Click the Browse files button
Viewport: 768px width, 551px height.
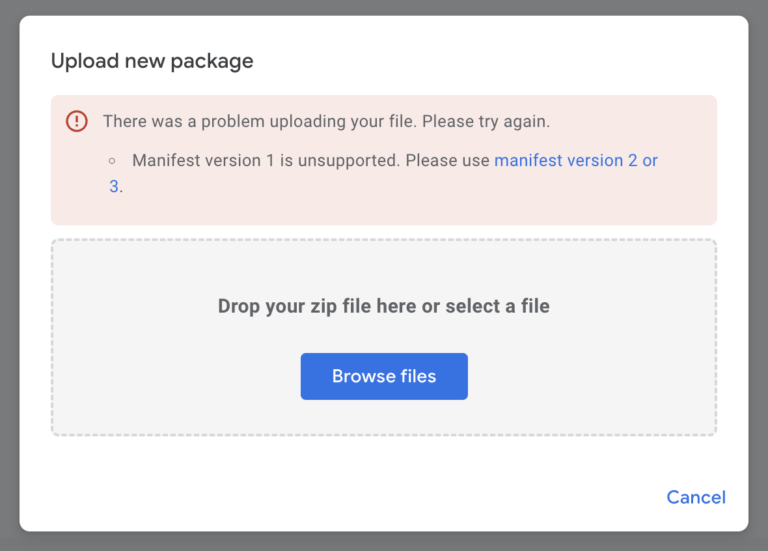click(384, 376)
